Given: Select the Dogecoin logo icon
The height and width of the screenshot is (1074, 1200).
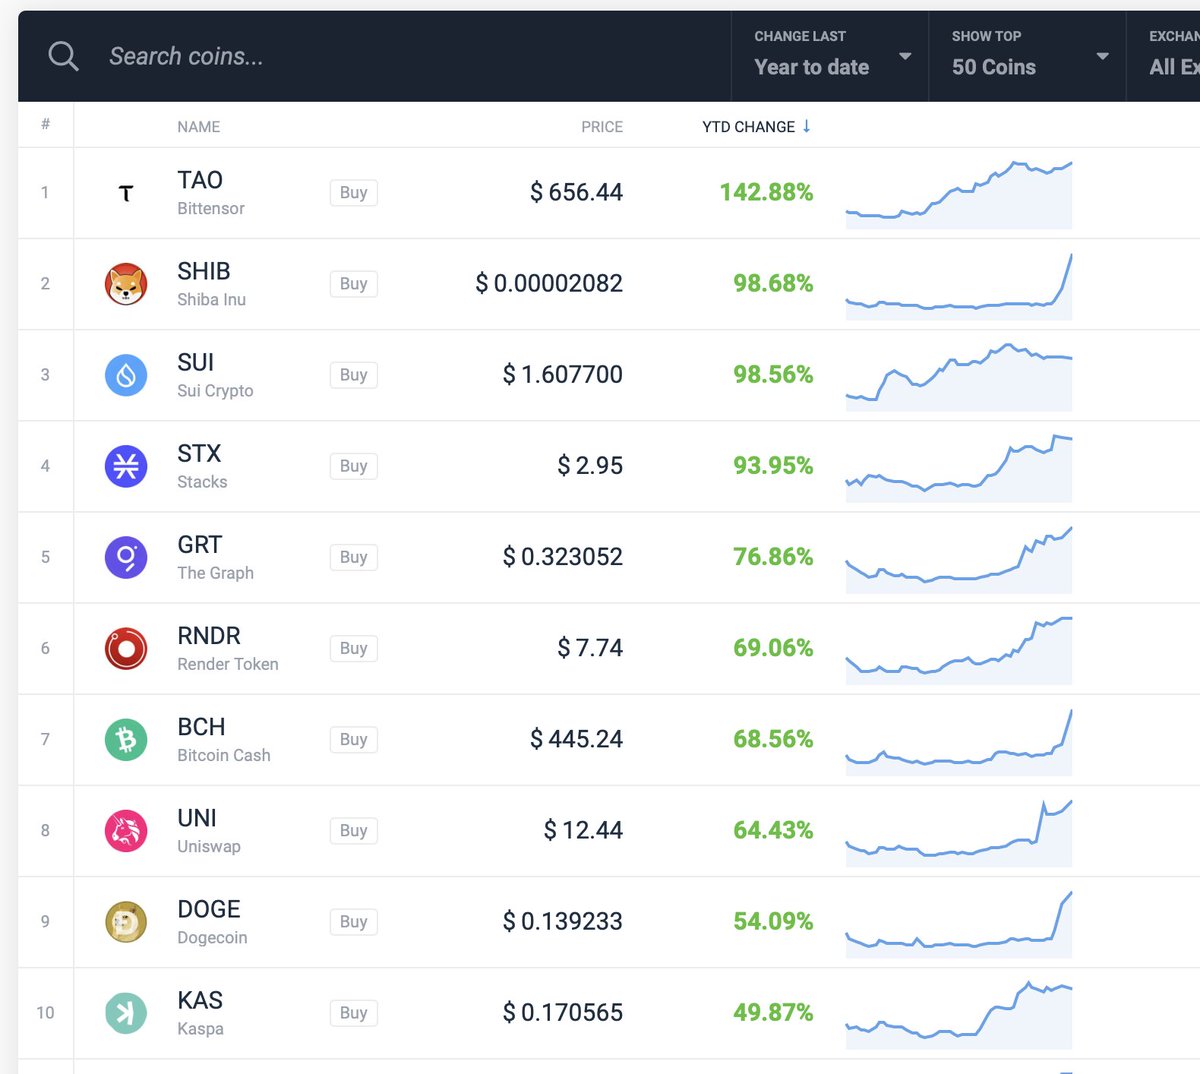Looking at the screenshot, I should [125, 921].
